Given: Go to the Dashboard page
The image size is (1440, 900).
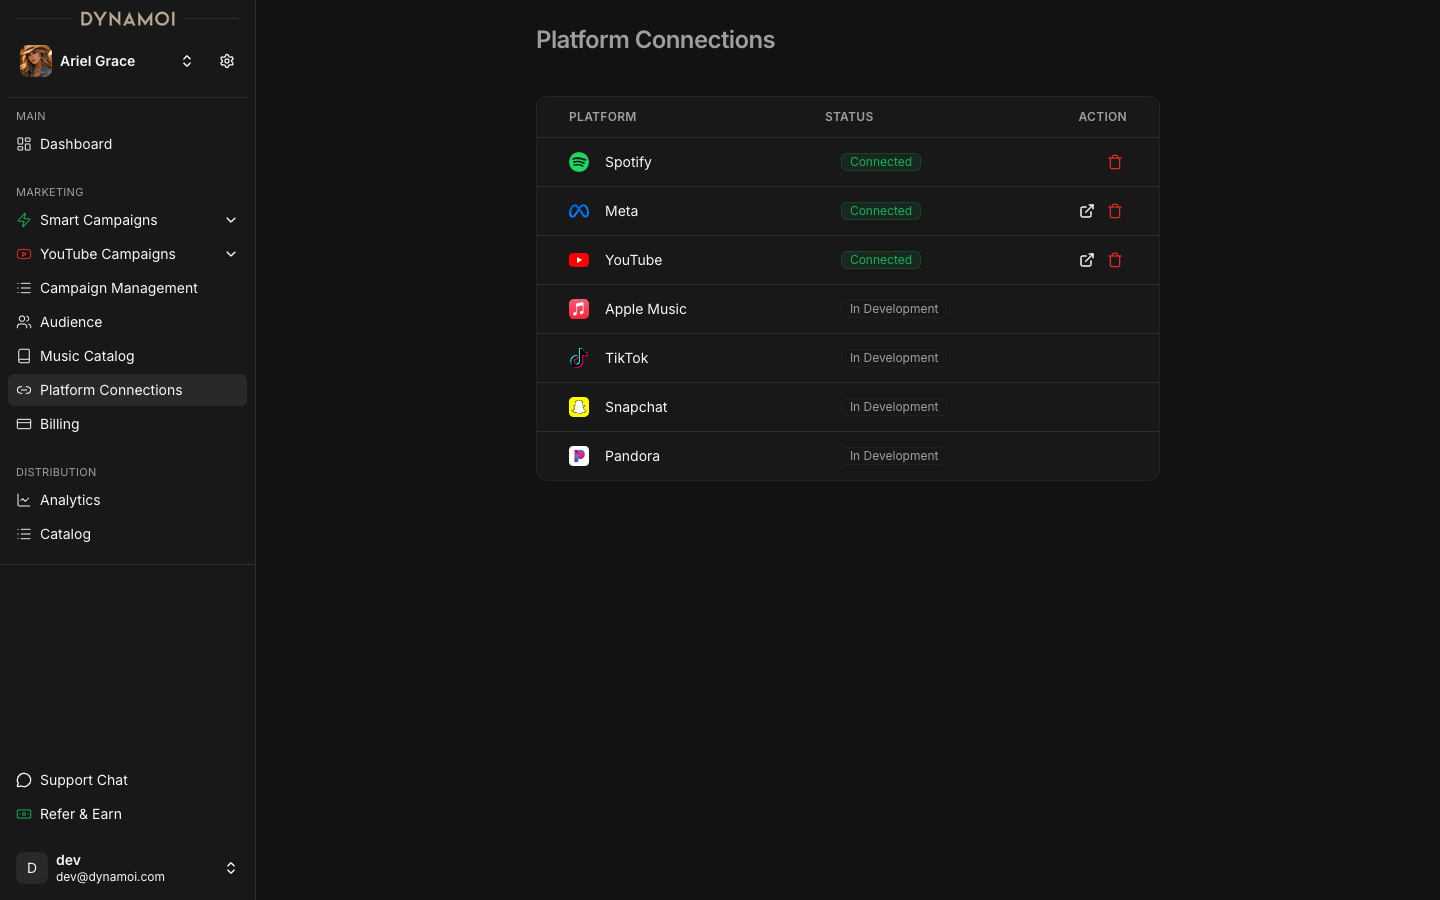Looking at the screenshot, I should point(76,144).
